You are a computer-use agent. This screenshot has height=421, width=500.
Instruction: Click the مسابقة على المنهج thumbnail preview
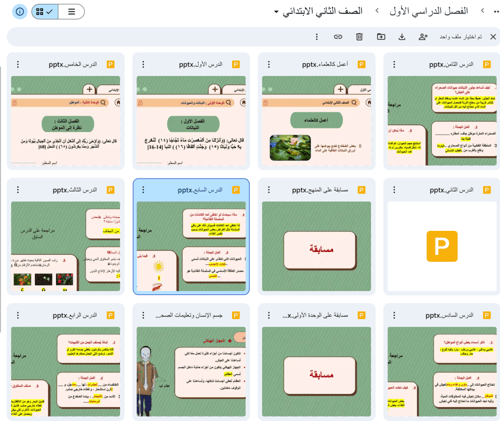(x=316, y=246)
